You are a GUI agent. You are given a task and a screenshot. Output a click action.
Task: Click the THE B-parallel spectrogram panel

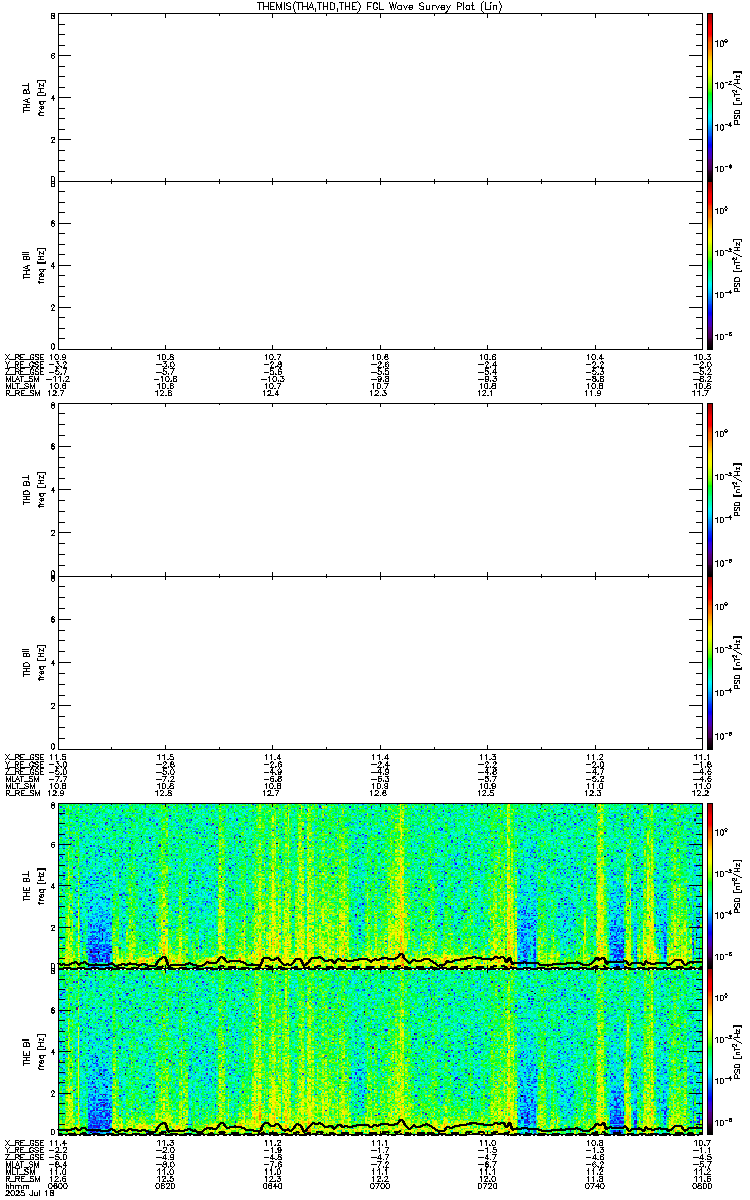[x=380, y=1050]
